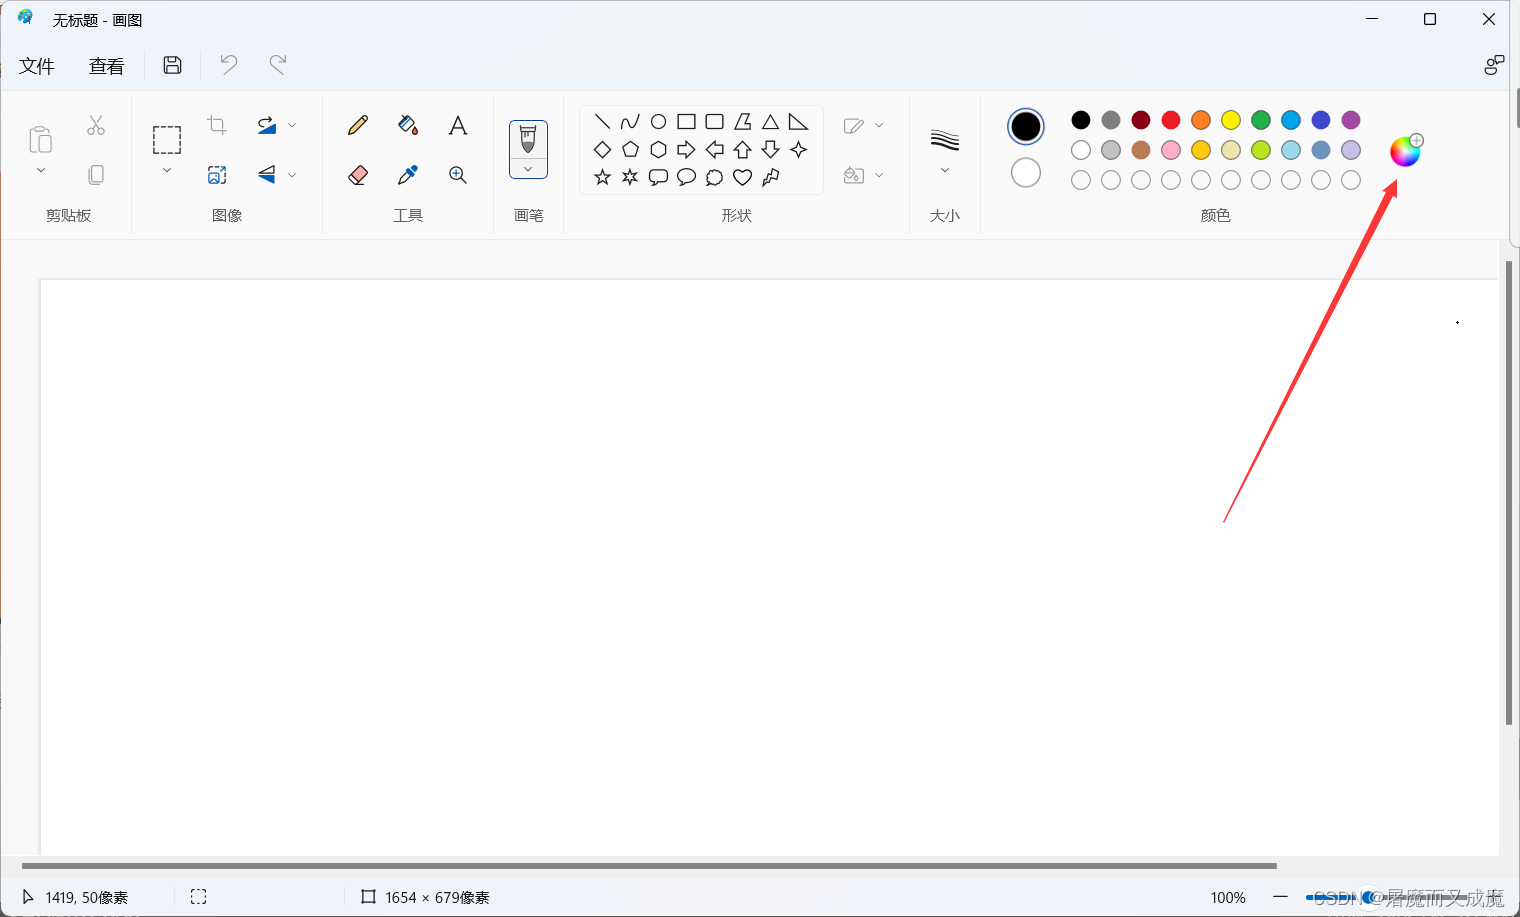Click the account icon in title bar
1520x917 pixels.
pyautogui.click(x=1494, y=65)
